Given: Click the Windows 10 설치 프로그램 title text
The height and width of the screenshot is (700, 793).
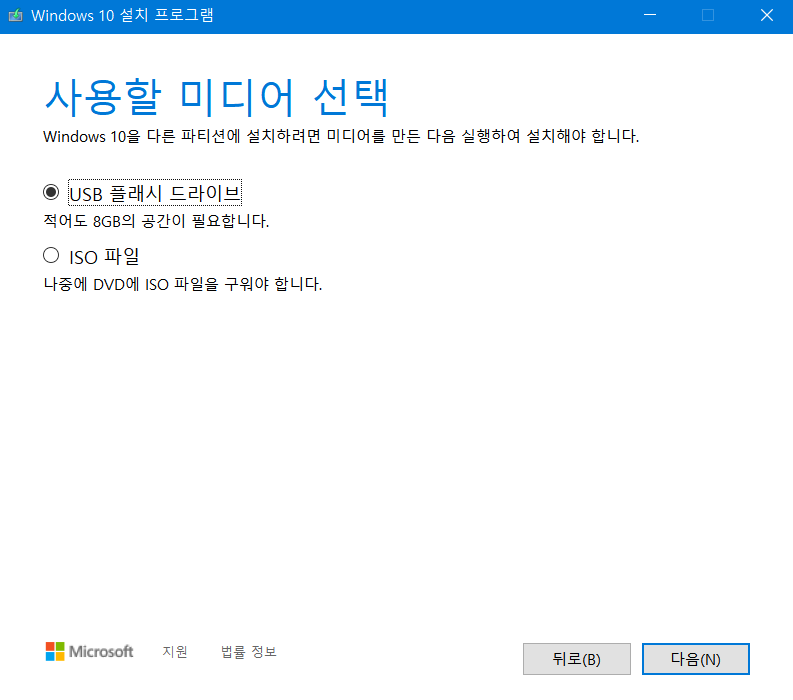Looking at the screenshot, I should (x=122, y=15).
